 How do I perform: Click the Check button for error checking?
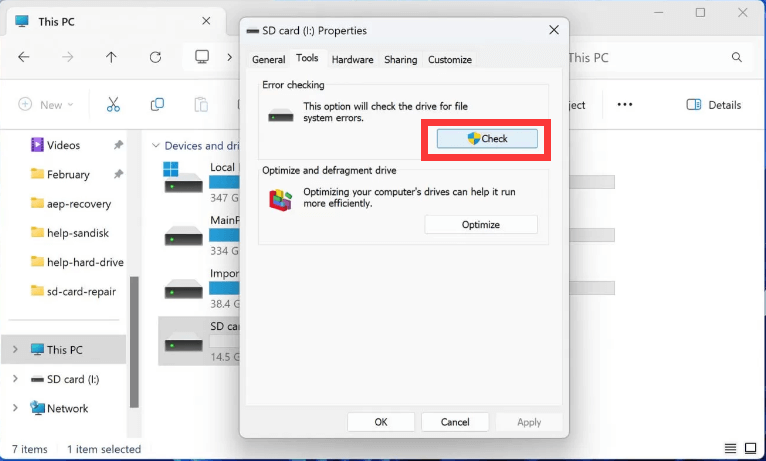(x=487, y=139)
